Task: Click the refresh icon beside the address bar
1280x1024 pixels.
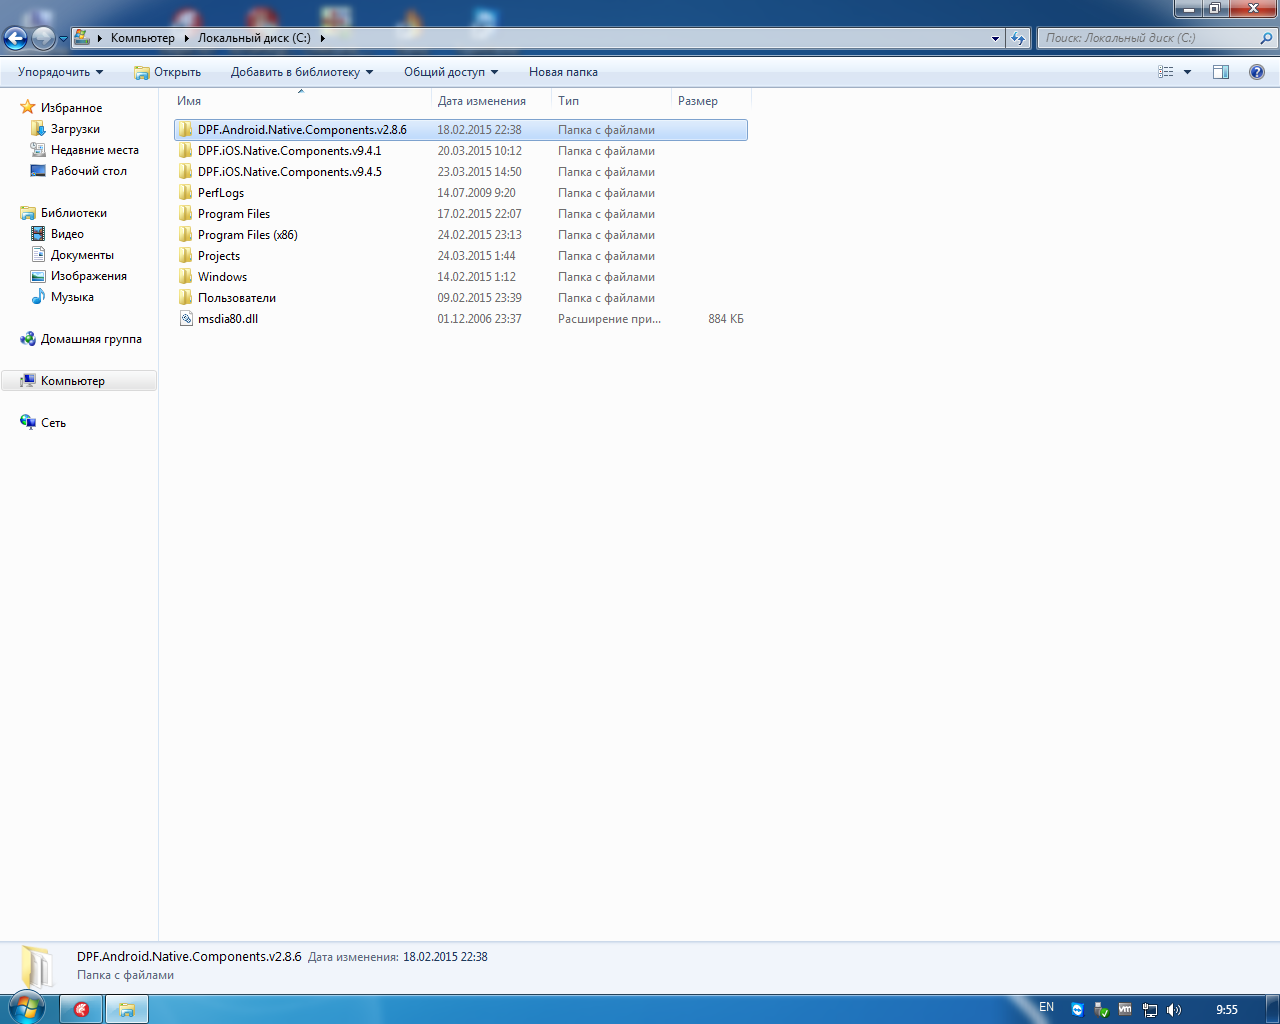Action: [x=1018, y=39]
